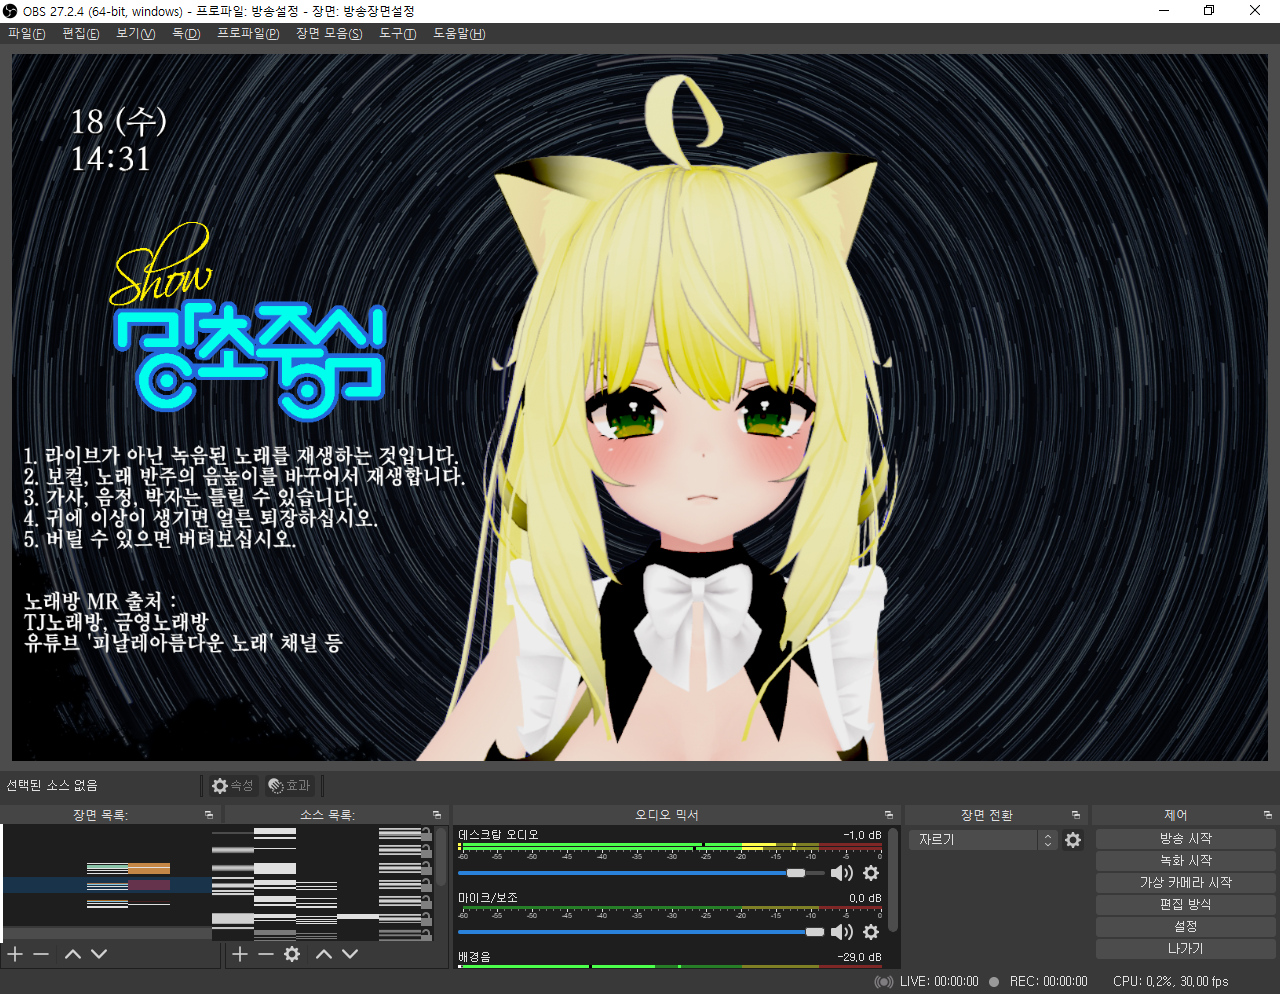Toggle the bottommost visible lock in source list
Screen dimensions: 1280x994
tap(426, 933)
